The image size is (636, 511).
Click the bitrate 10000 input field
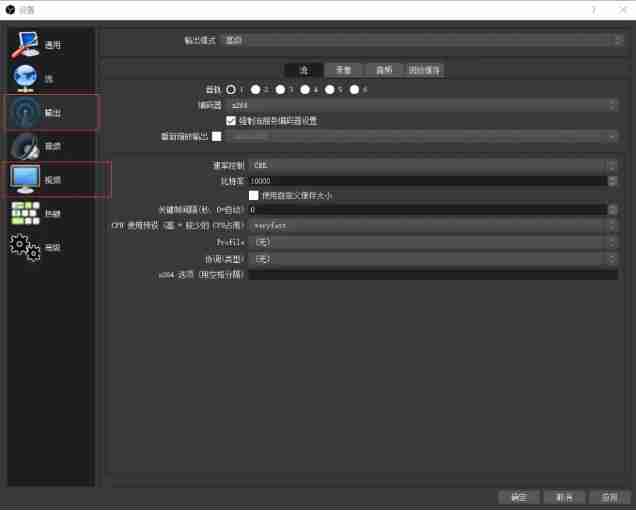(x=428, y=181)
